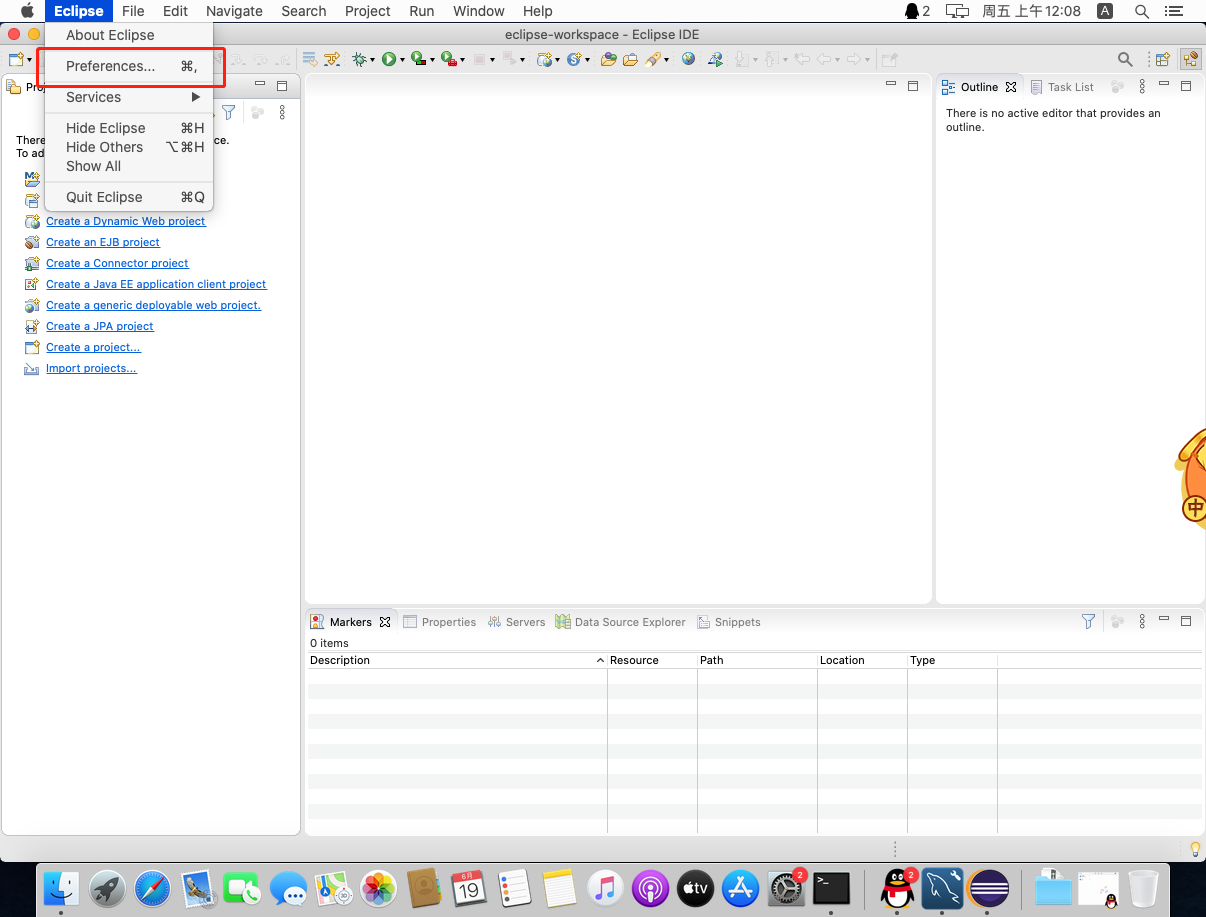Open the Project menu
Viewport: 1206px width, 917px height.
(368, 11)
